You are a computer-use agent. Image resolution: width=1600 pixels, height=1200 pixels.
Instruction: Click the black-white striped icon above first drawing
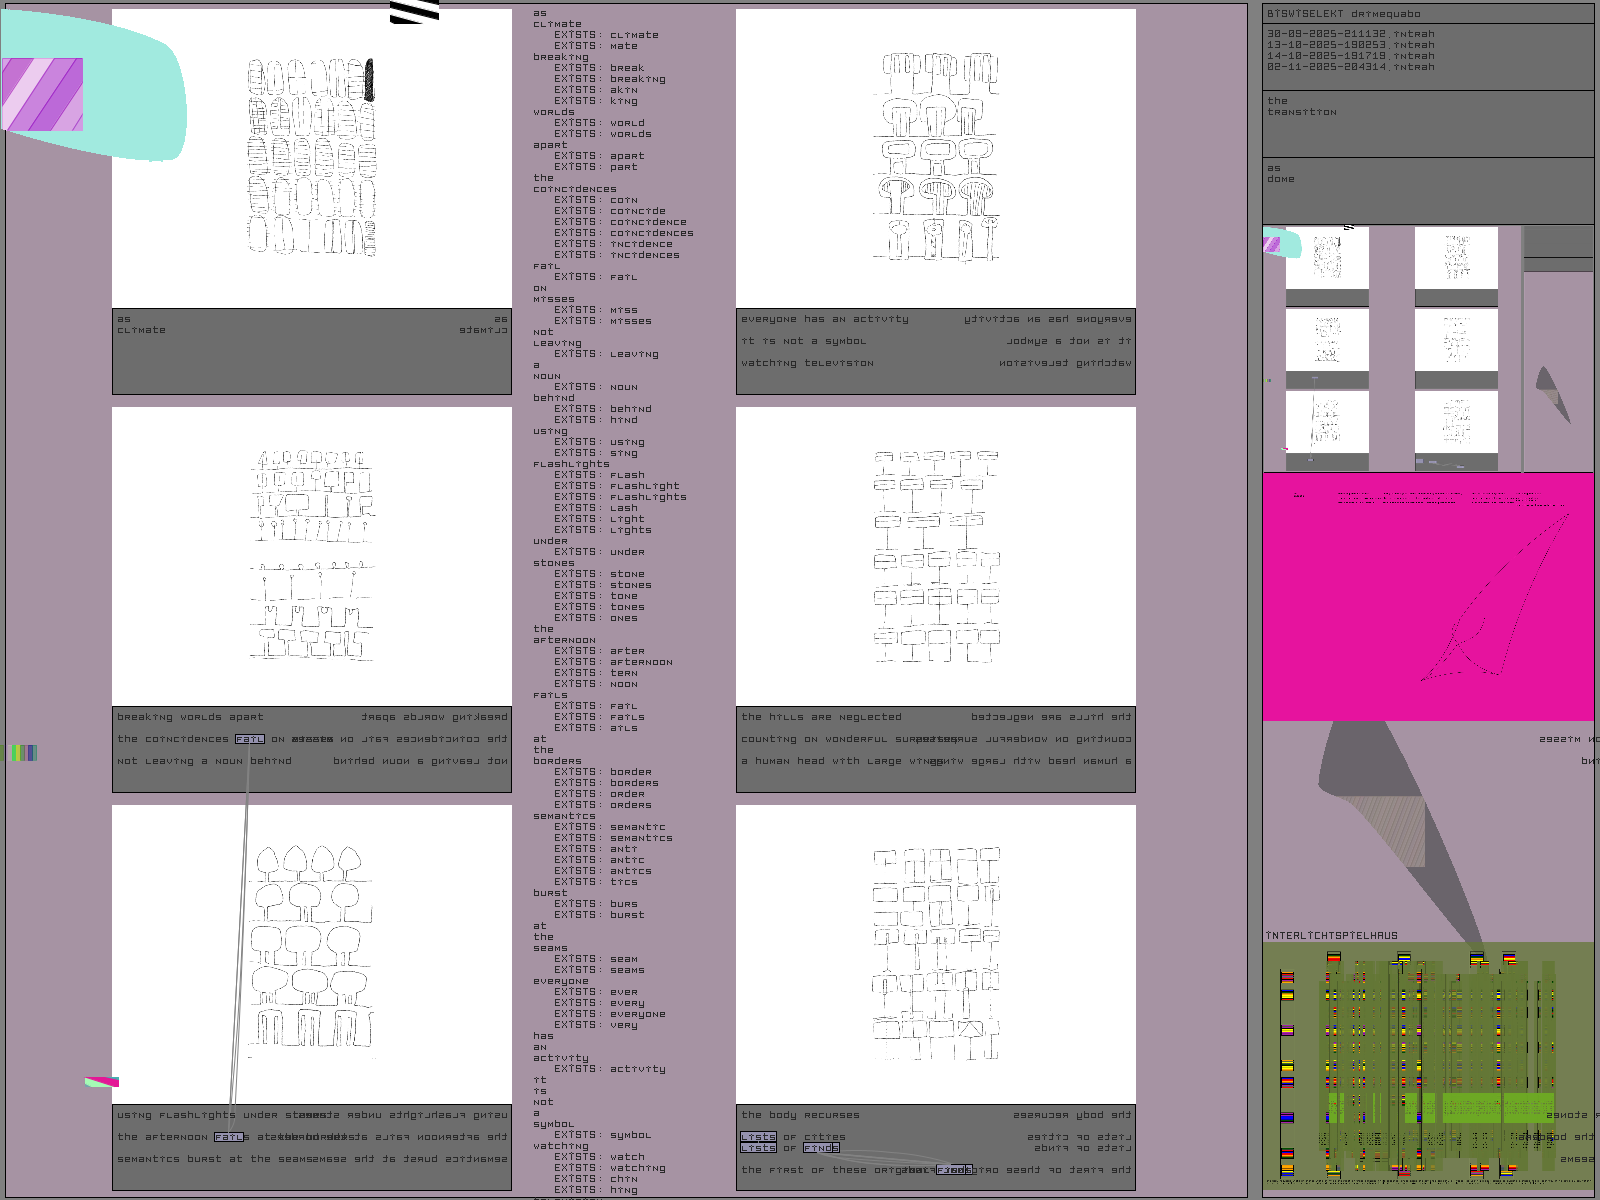tap(414, 11)
